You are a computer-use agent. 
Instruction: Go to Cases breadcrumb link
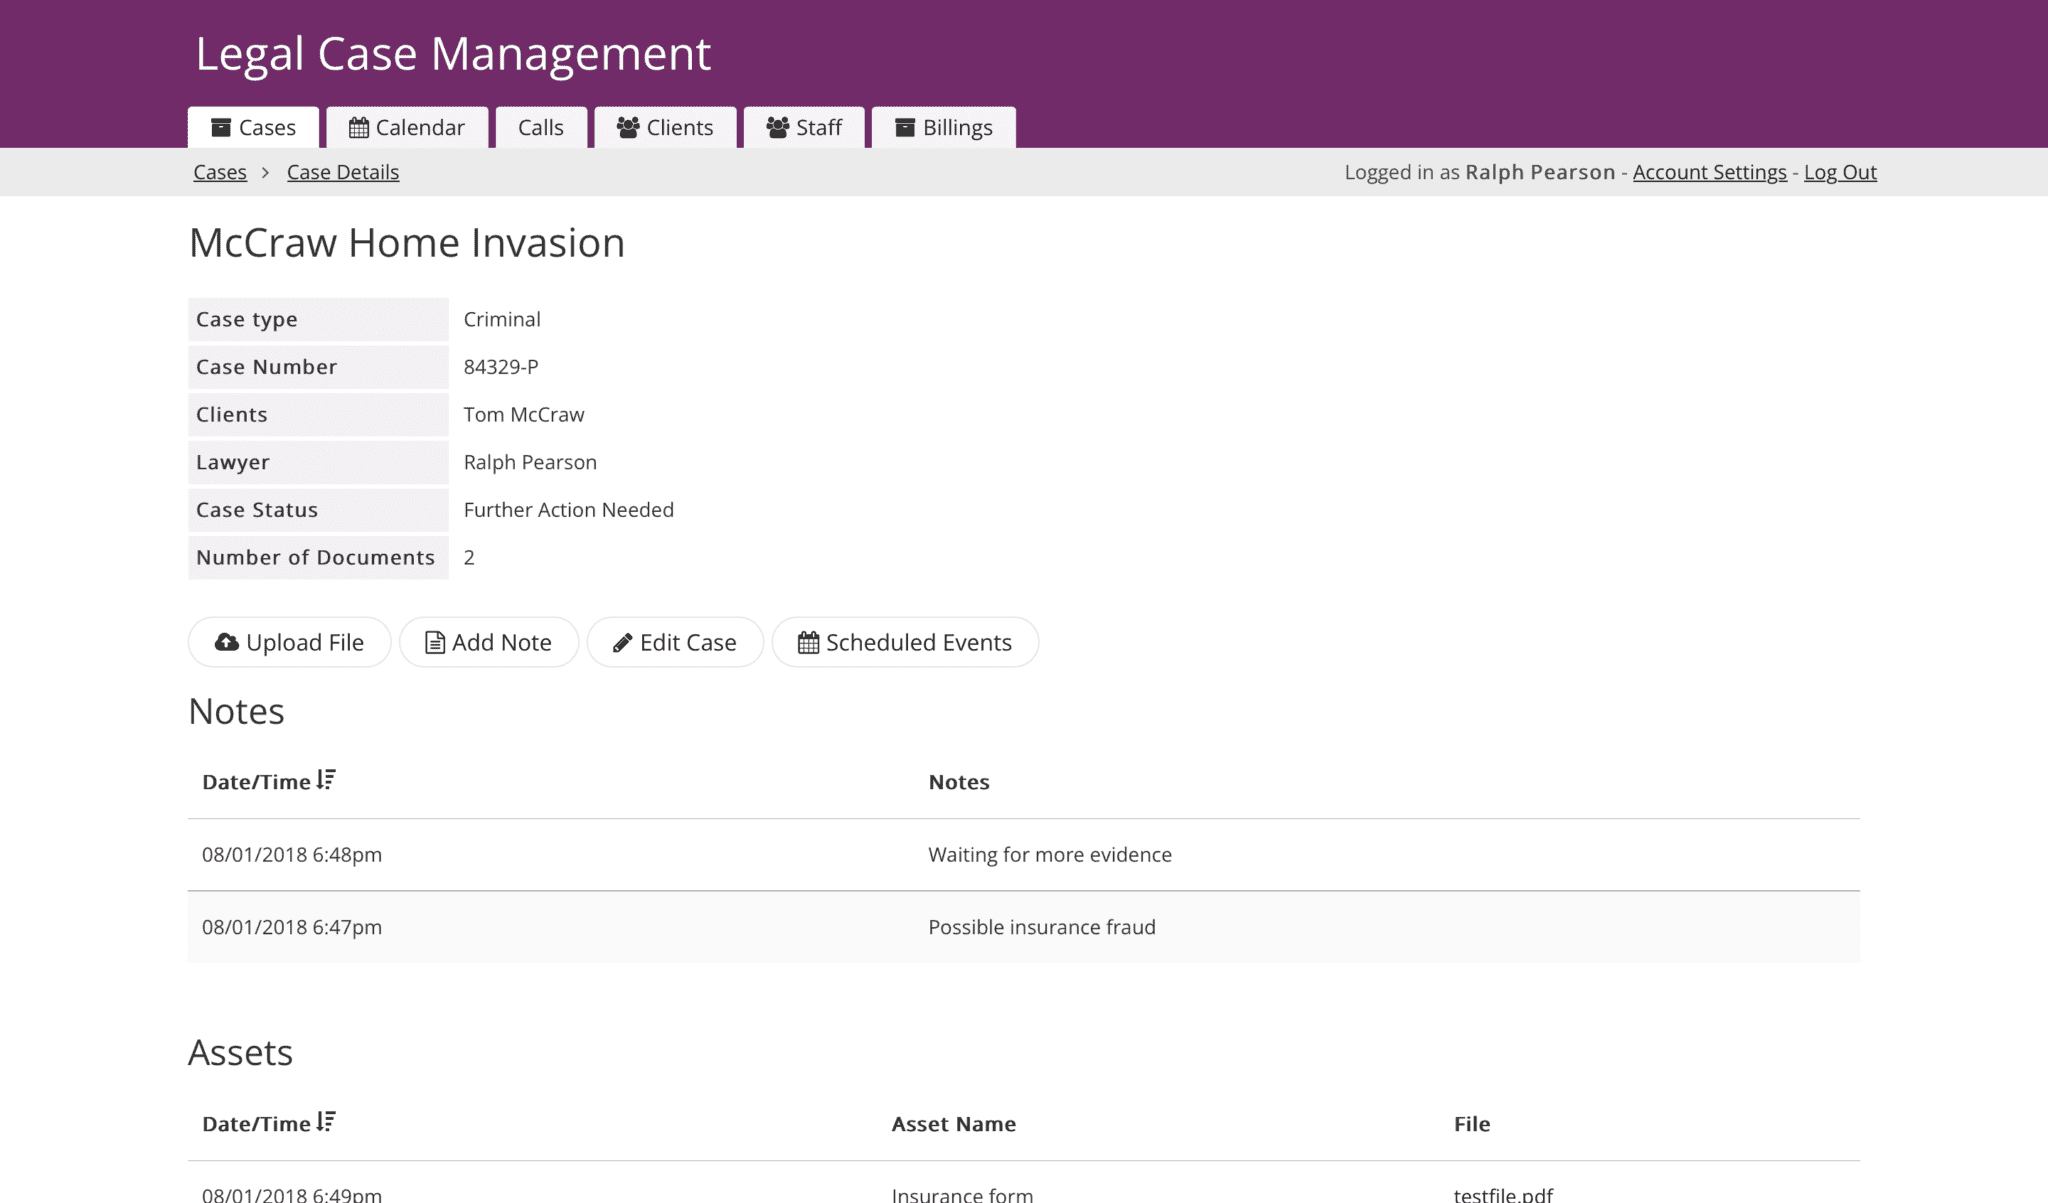point(220,172)
